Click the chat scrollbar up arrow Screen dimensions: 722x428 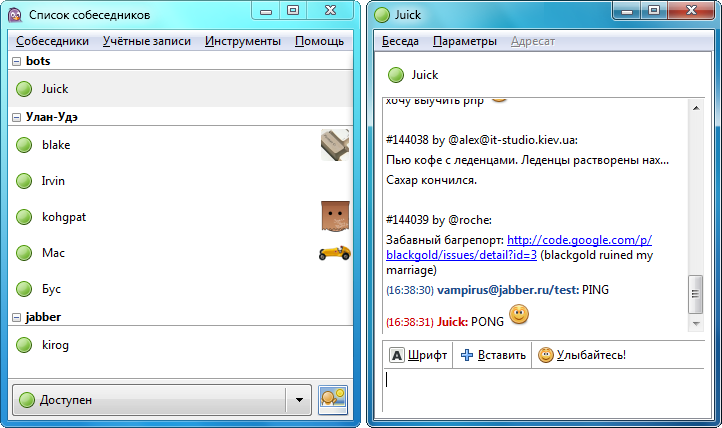point(696,108)
